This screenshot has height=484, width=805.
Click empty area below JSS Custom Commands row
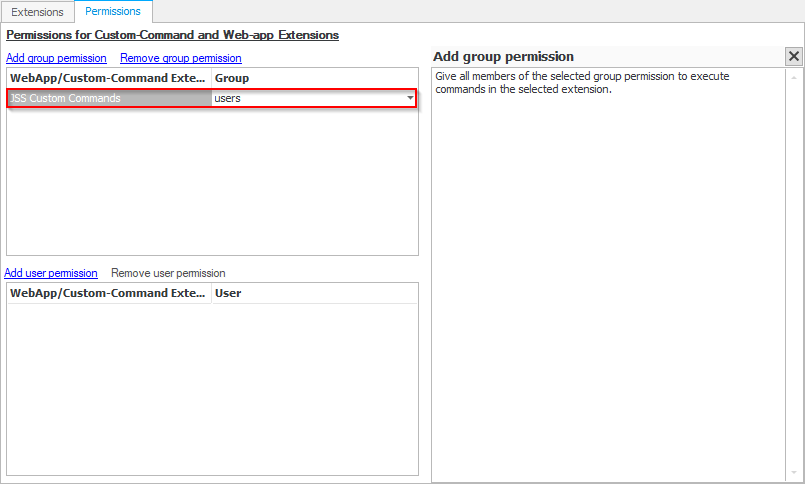tap(212, 180)
